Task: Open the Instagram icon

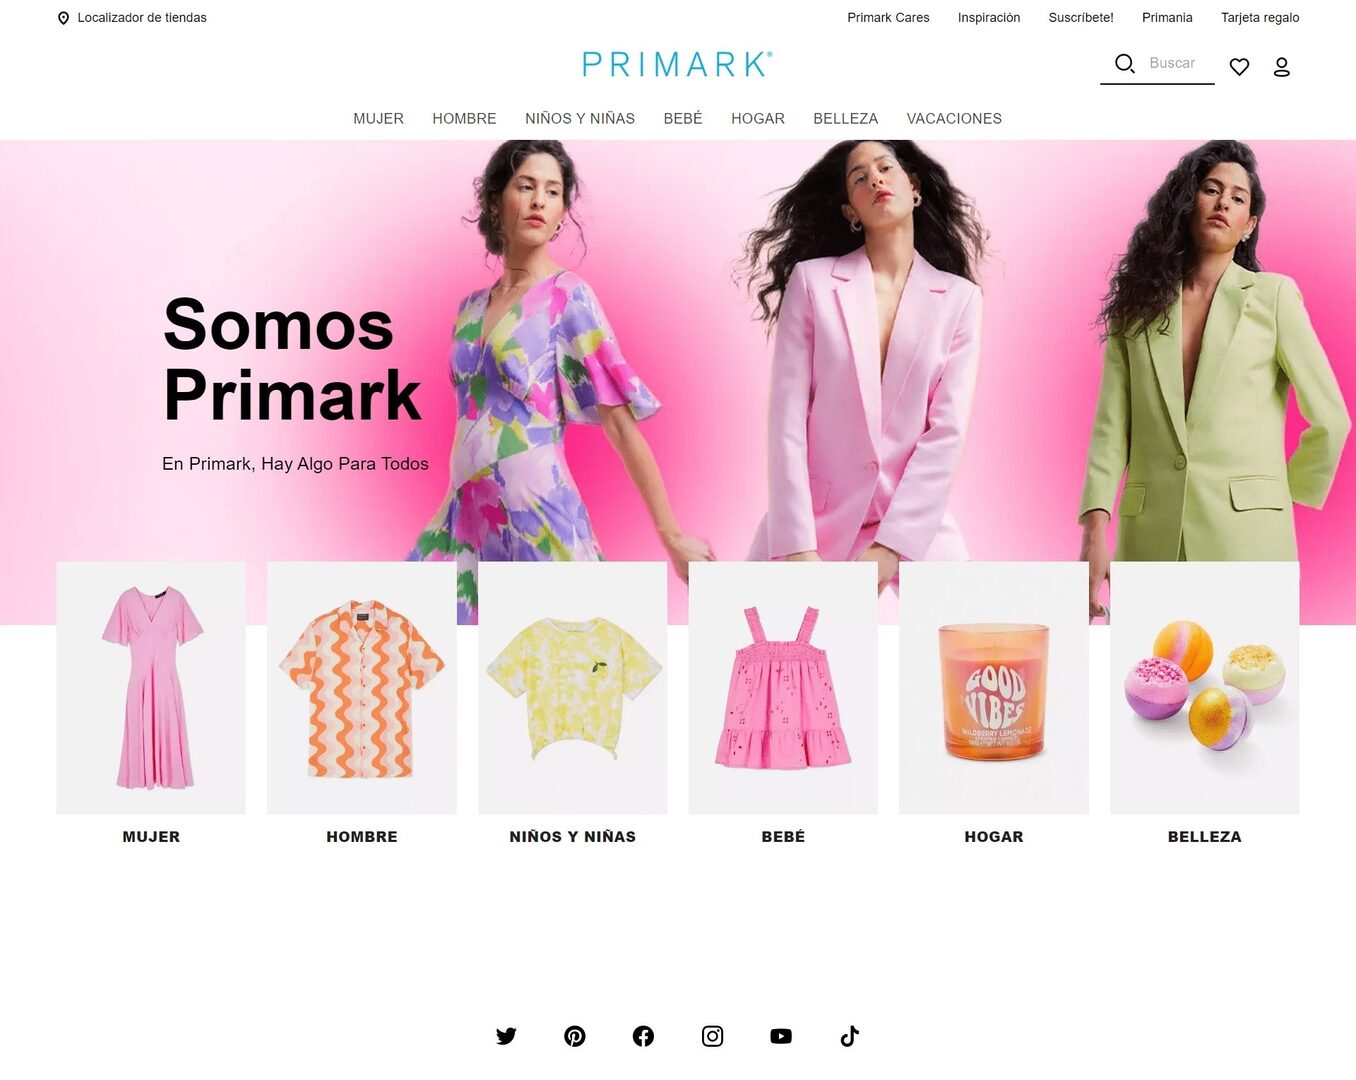Action: [712, 1036]
